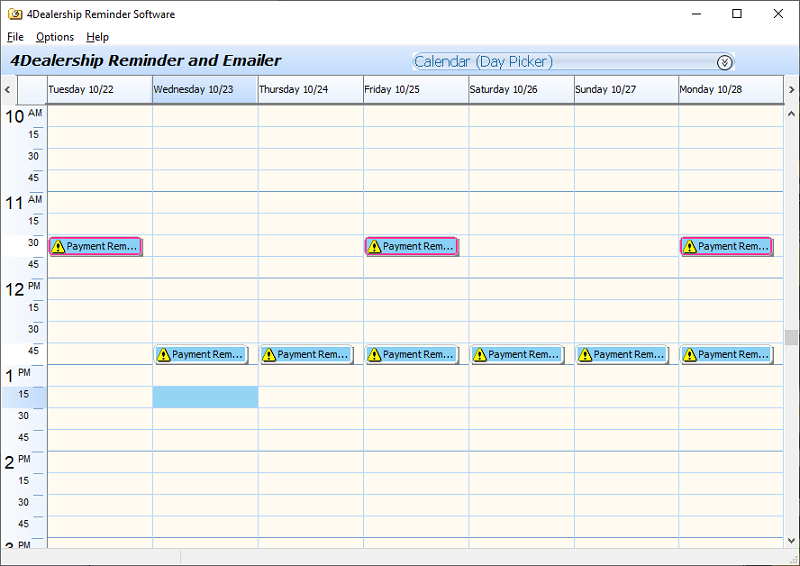Navigate to previous days with left arrow
The height and width of the screenshot is (566, 800).
(x=8, y=90)
